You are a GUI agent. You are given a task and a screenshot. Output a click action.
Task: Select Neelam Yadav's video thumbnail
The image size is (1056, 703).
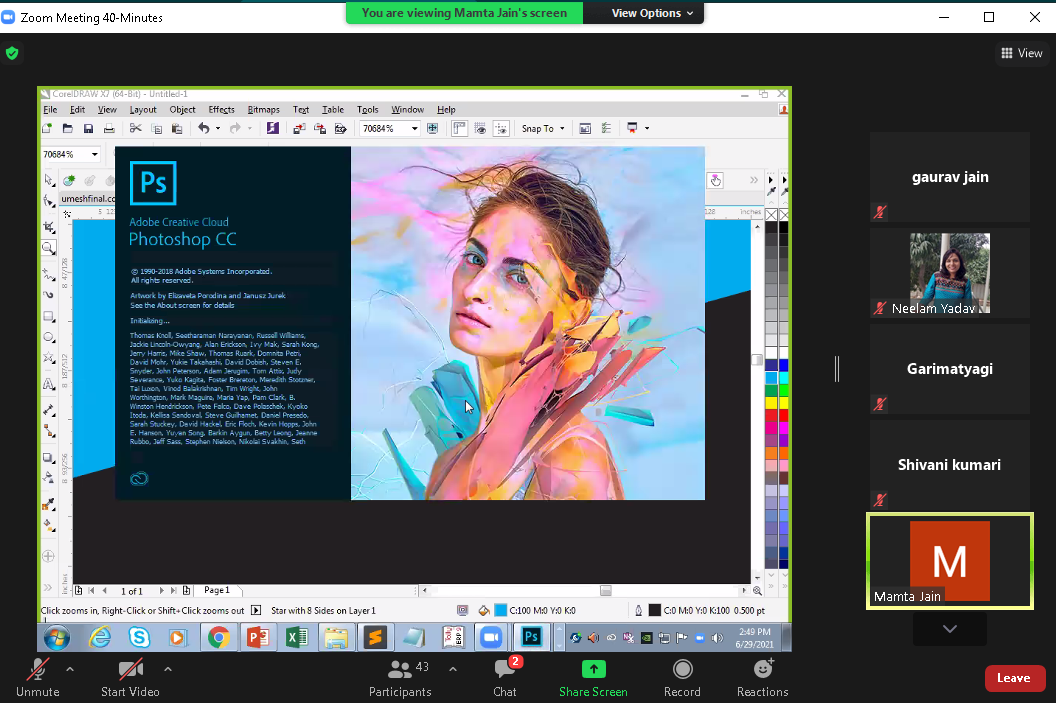coord(950,273)
